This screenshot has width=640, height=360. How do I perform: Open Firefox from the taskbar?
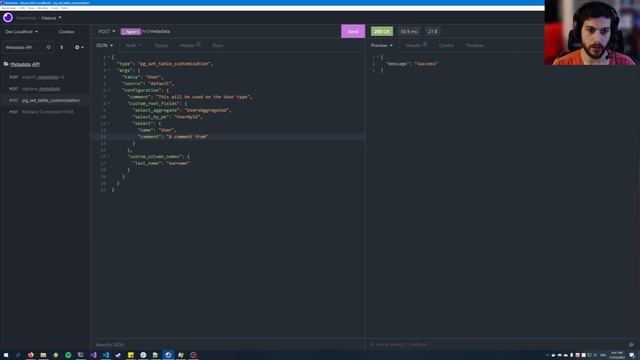pyautogui.click(x=31, y=355)
